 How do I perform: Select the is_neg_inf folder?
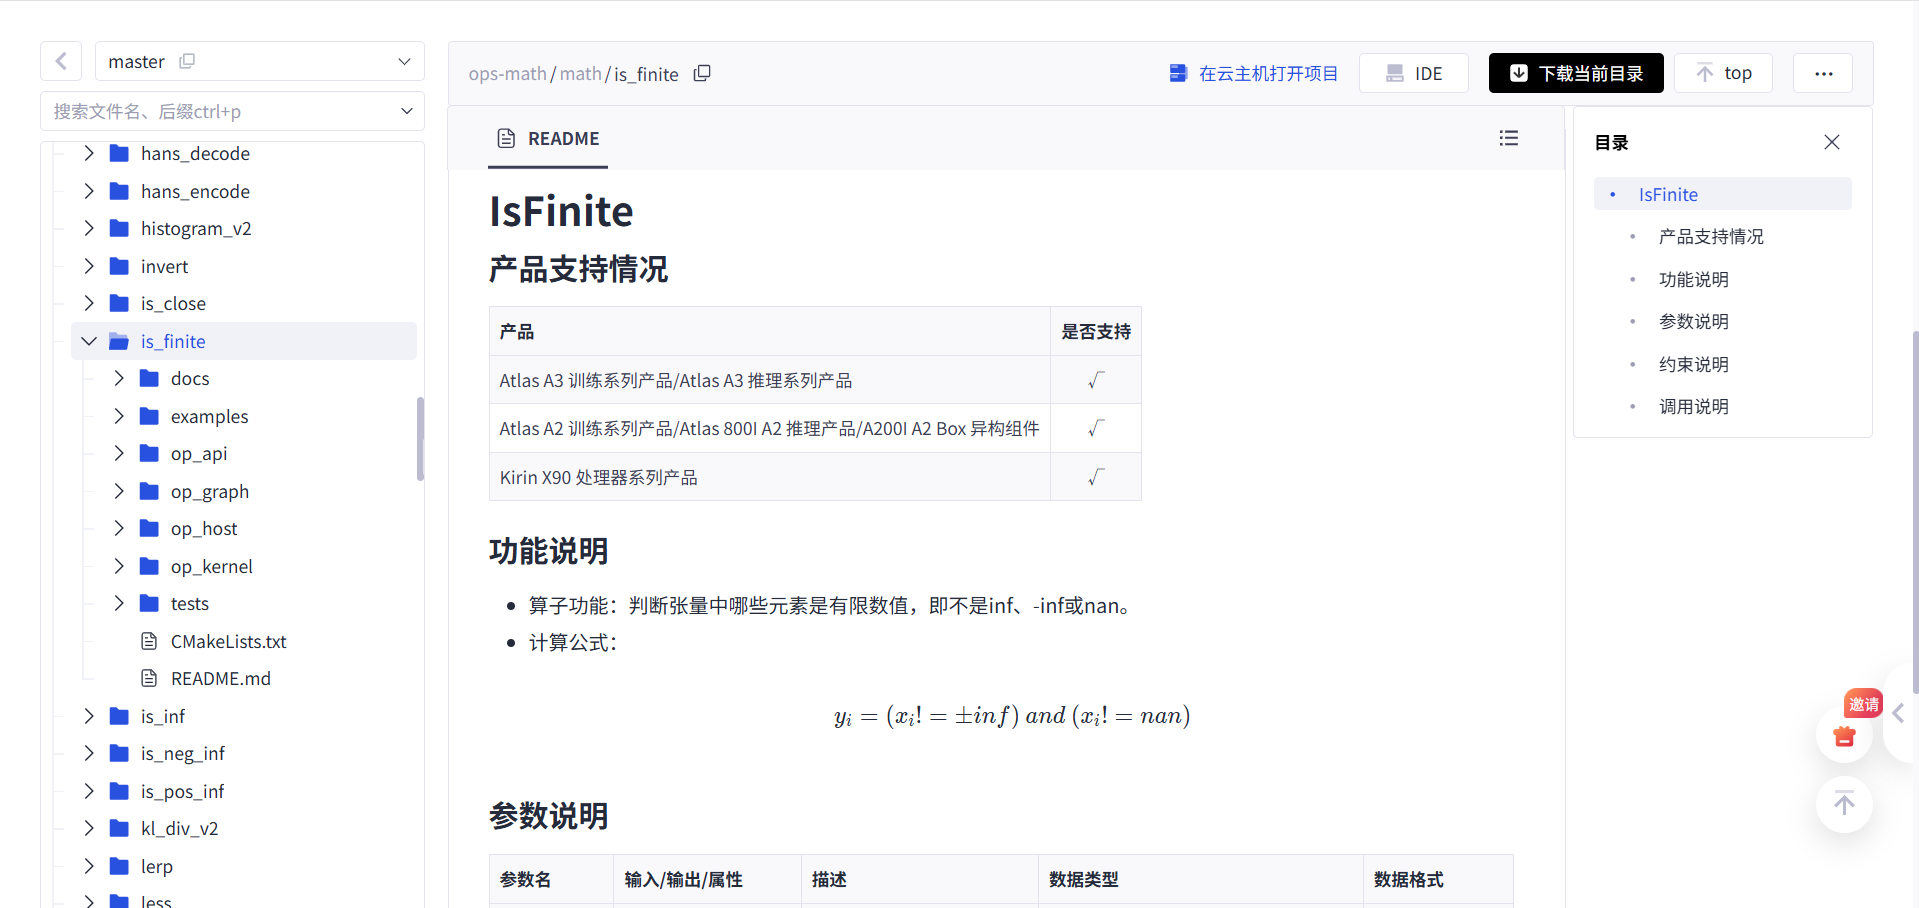click(x=183, y=753)
